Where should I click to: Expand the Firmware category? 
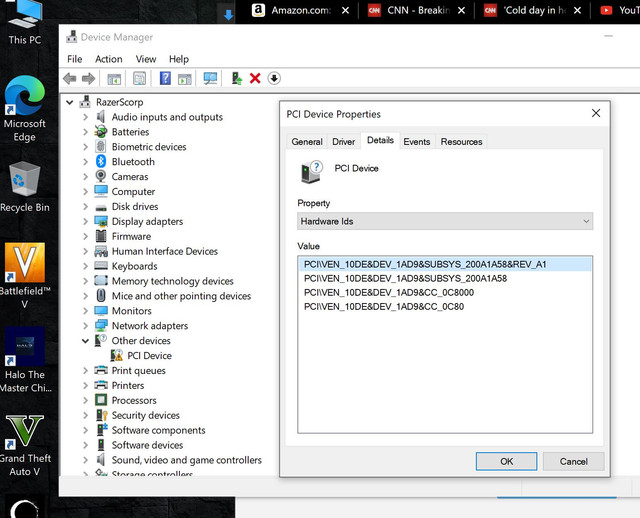click(x=85, y=236)
